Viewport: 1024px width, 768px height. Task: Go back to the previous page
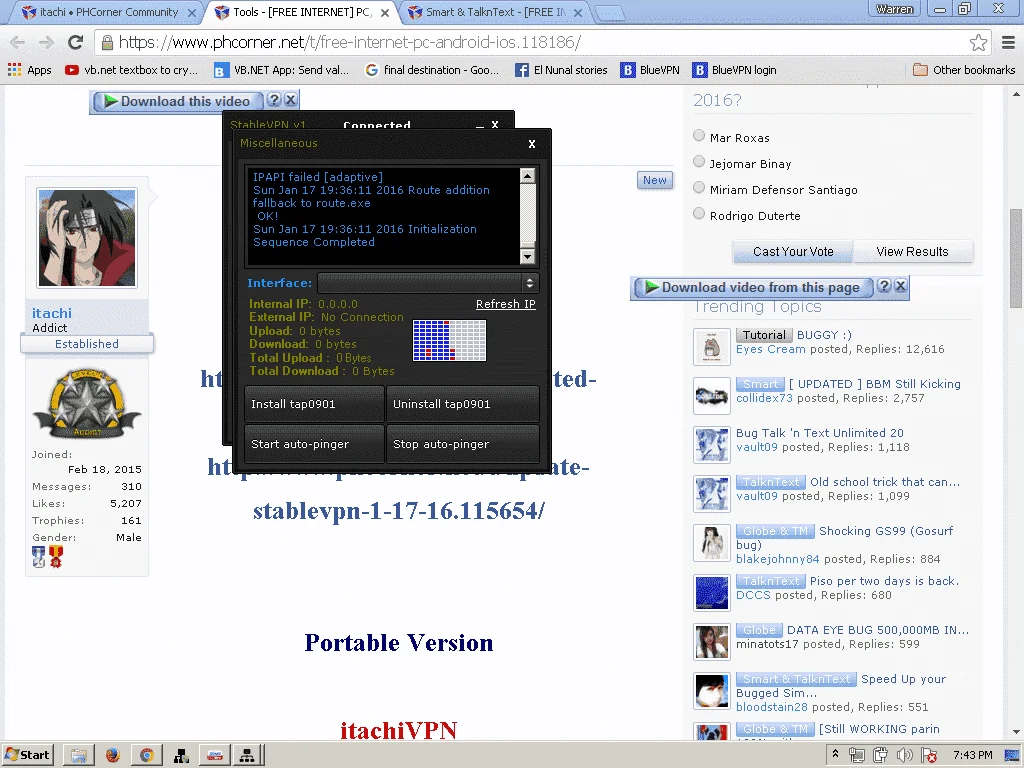[x=18, y=42]
